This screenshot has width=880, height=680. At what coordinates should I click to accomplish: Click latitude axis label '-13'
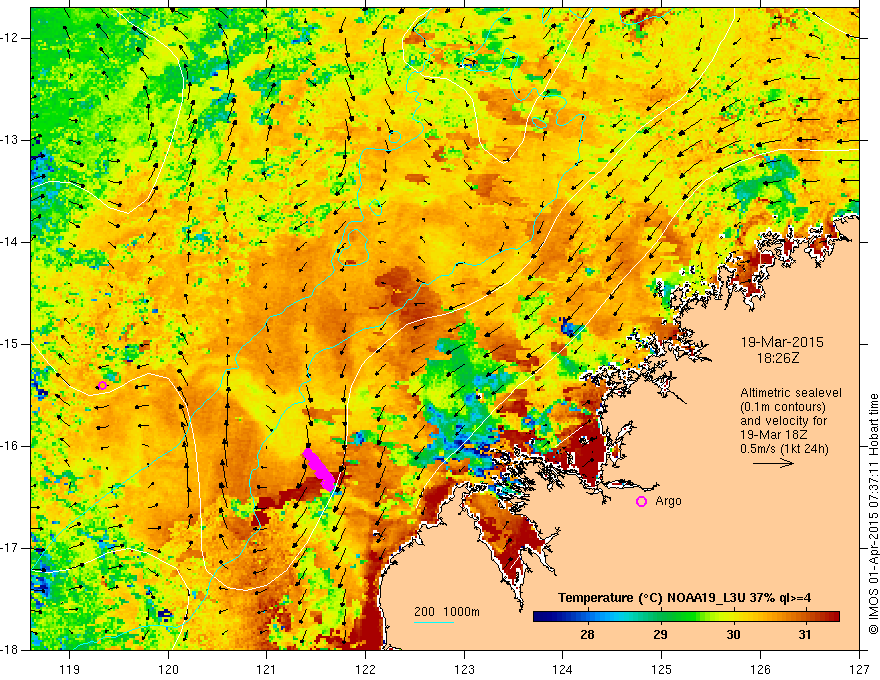point(11,140)
